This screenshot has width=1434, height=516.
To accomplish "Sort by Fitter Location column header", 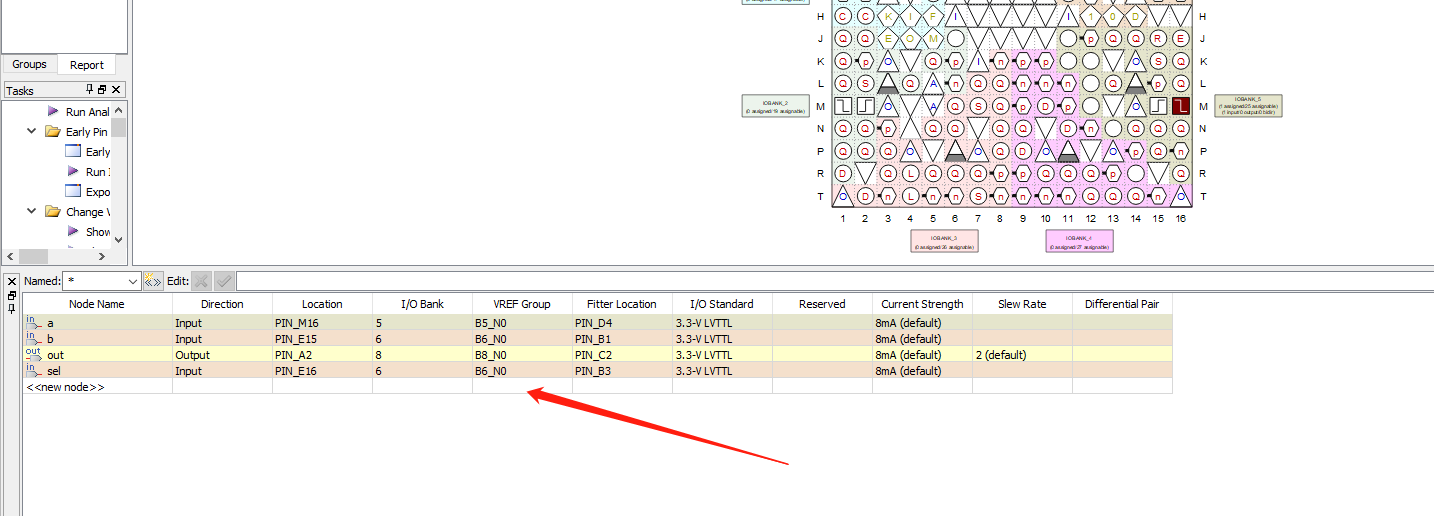I will pyautogui.click(x=622, y=304).
